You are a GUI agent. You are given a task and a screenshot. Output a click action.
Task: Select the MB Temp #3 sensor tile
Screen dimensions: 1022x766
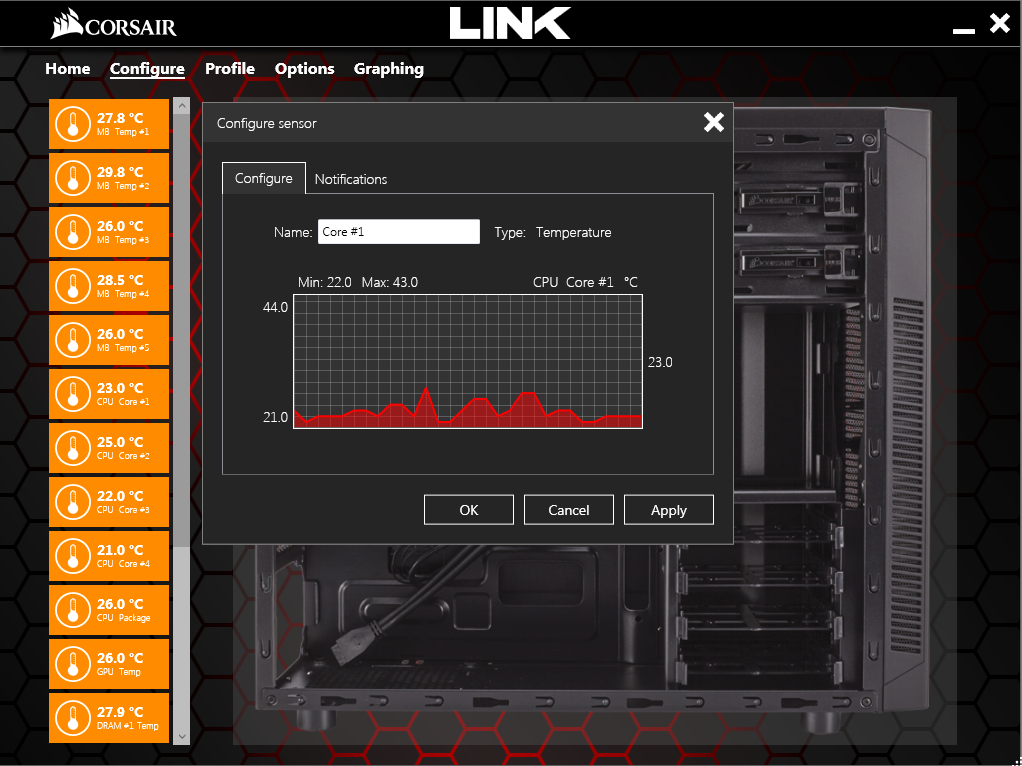109,232
